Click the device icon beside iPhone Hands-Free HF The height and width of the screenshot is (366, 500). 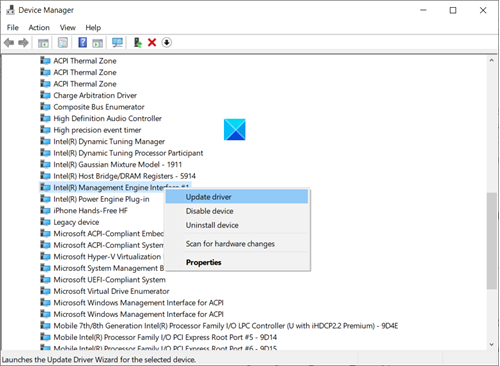click(x=45, y=210)
